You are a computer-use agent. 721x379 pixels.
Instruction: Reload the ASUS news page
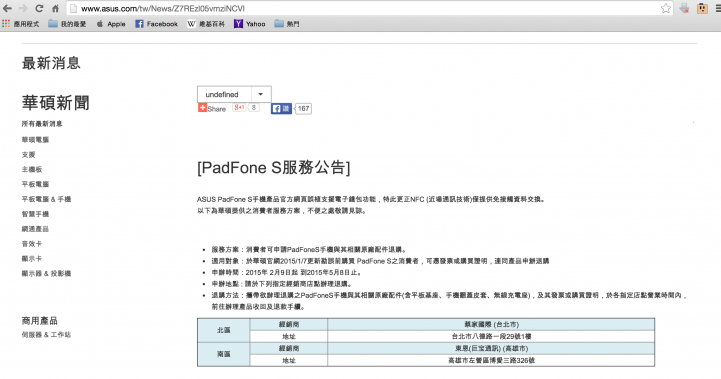coord(39,8)
